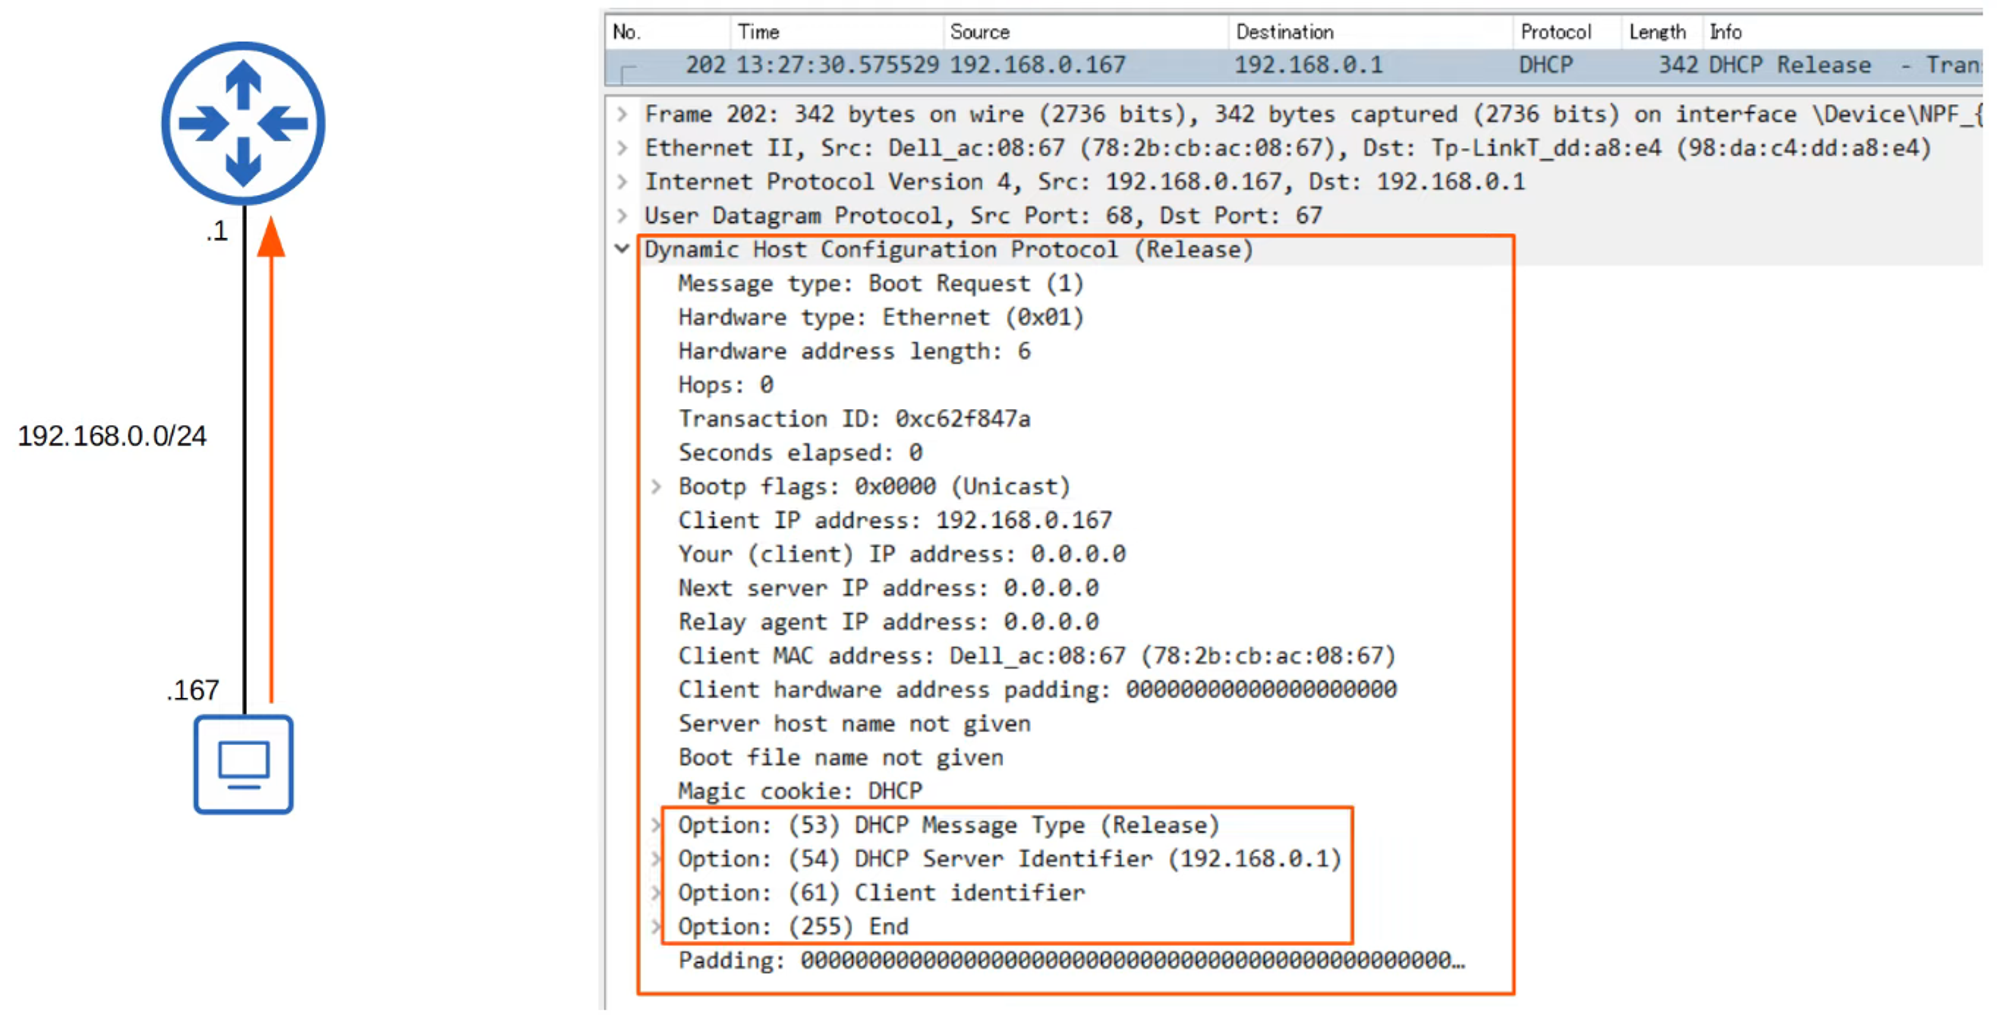The image size is (2000, 1015).
Task: Collapse the Dynamic Host Configuration Protocol section
Action: 623,249
